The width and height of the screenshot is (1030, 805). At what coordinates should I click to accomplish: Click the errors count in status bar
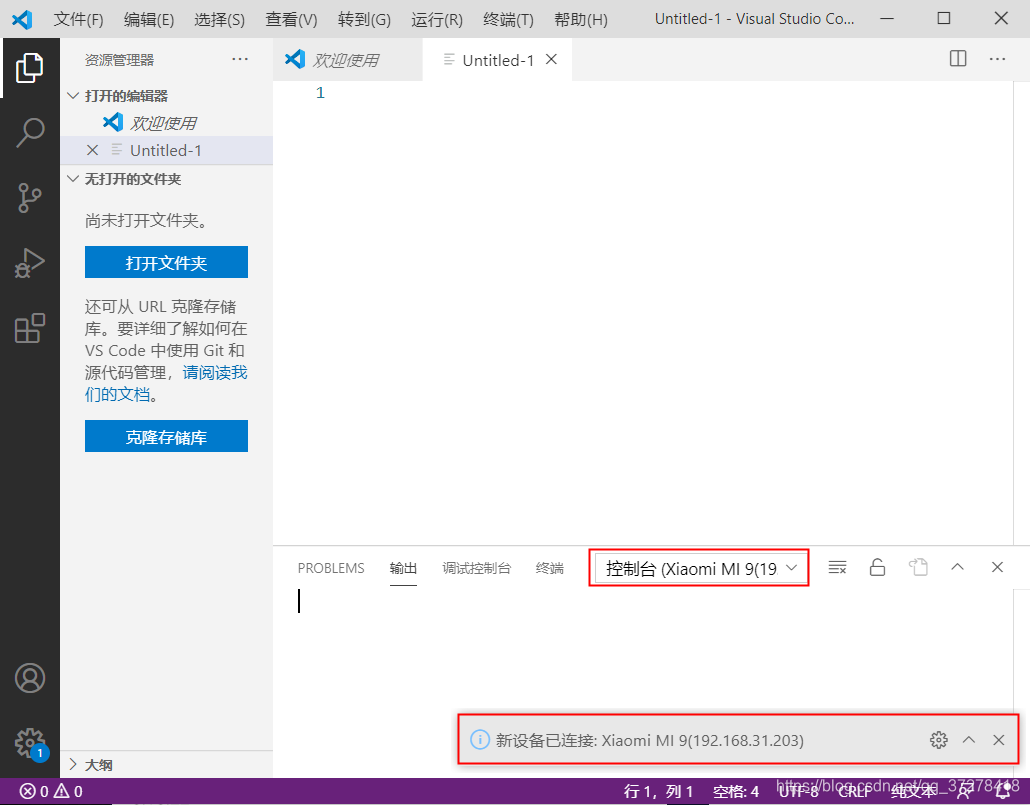click(x=34, y=791)
